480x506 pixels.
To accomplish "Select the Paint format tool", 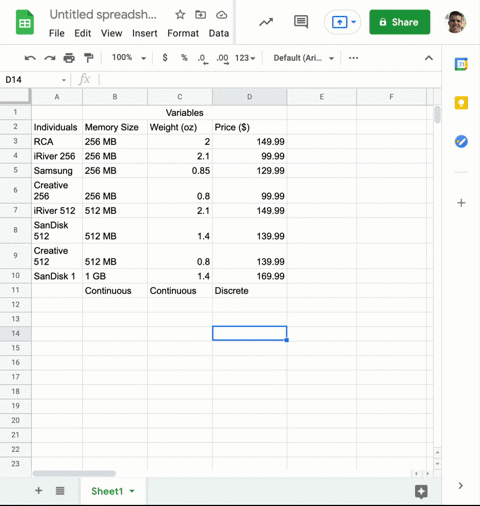I will pos(88,58).
